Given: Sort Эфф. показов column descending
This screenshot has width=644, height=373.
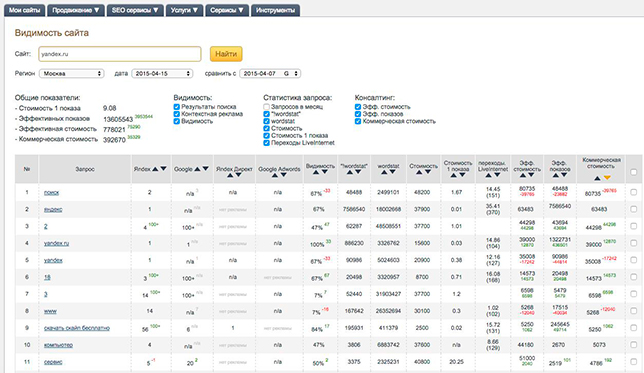Looking at the screenshot, I should click(x=564, y=175).
